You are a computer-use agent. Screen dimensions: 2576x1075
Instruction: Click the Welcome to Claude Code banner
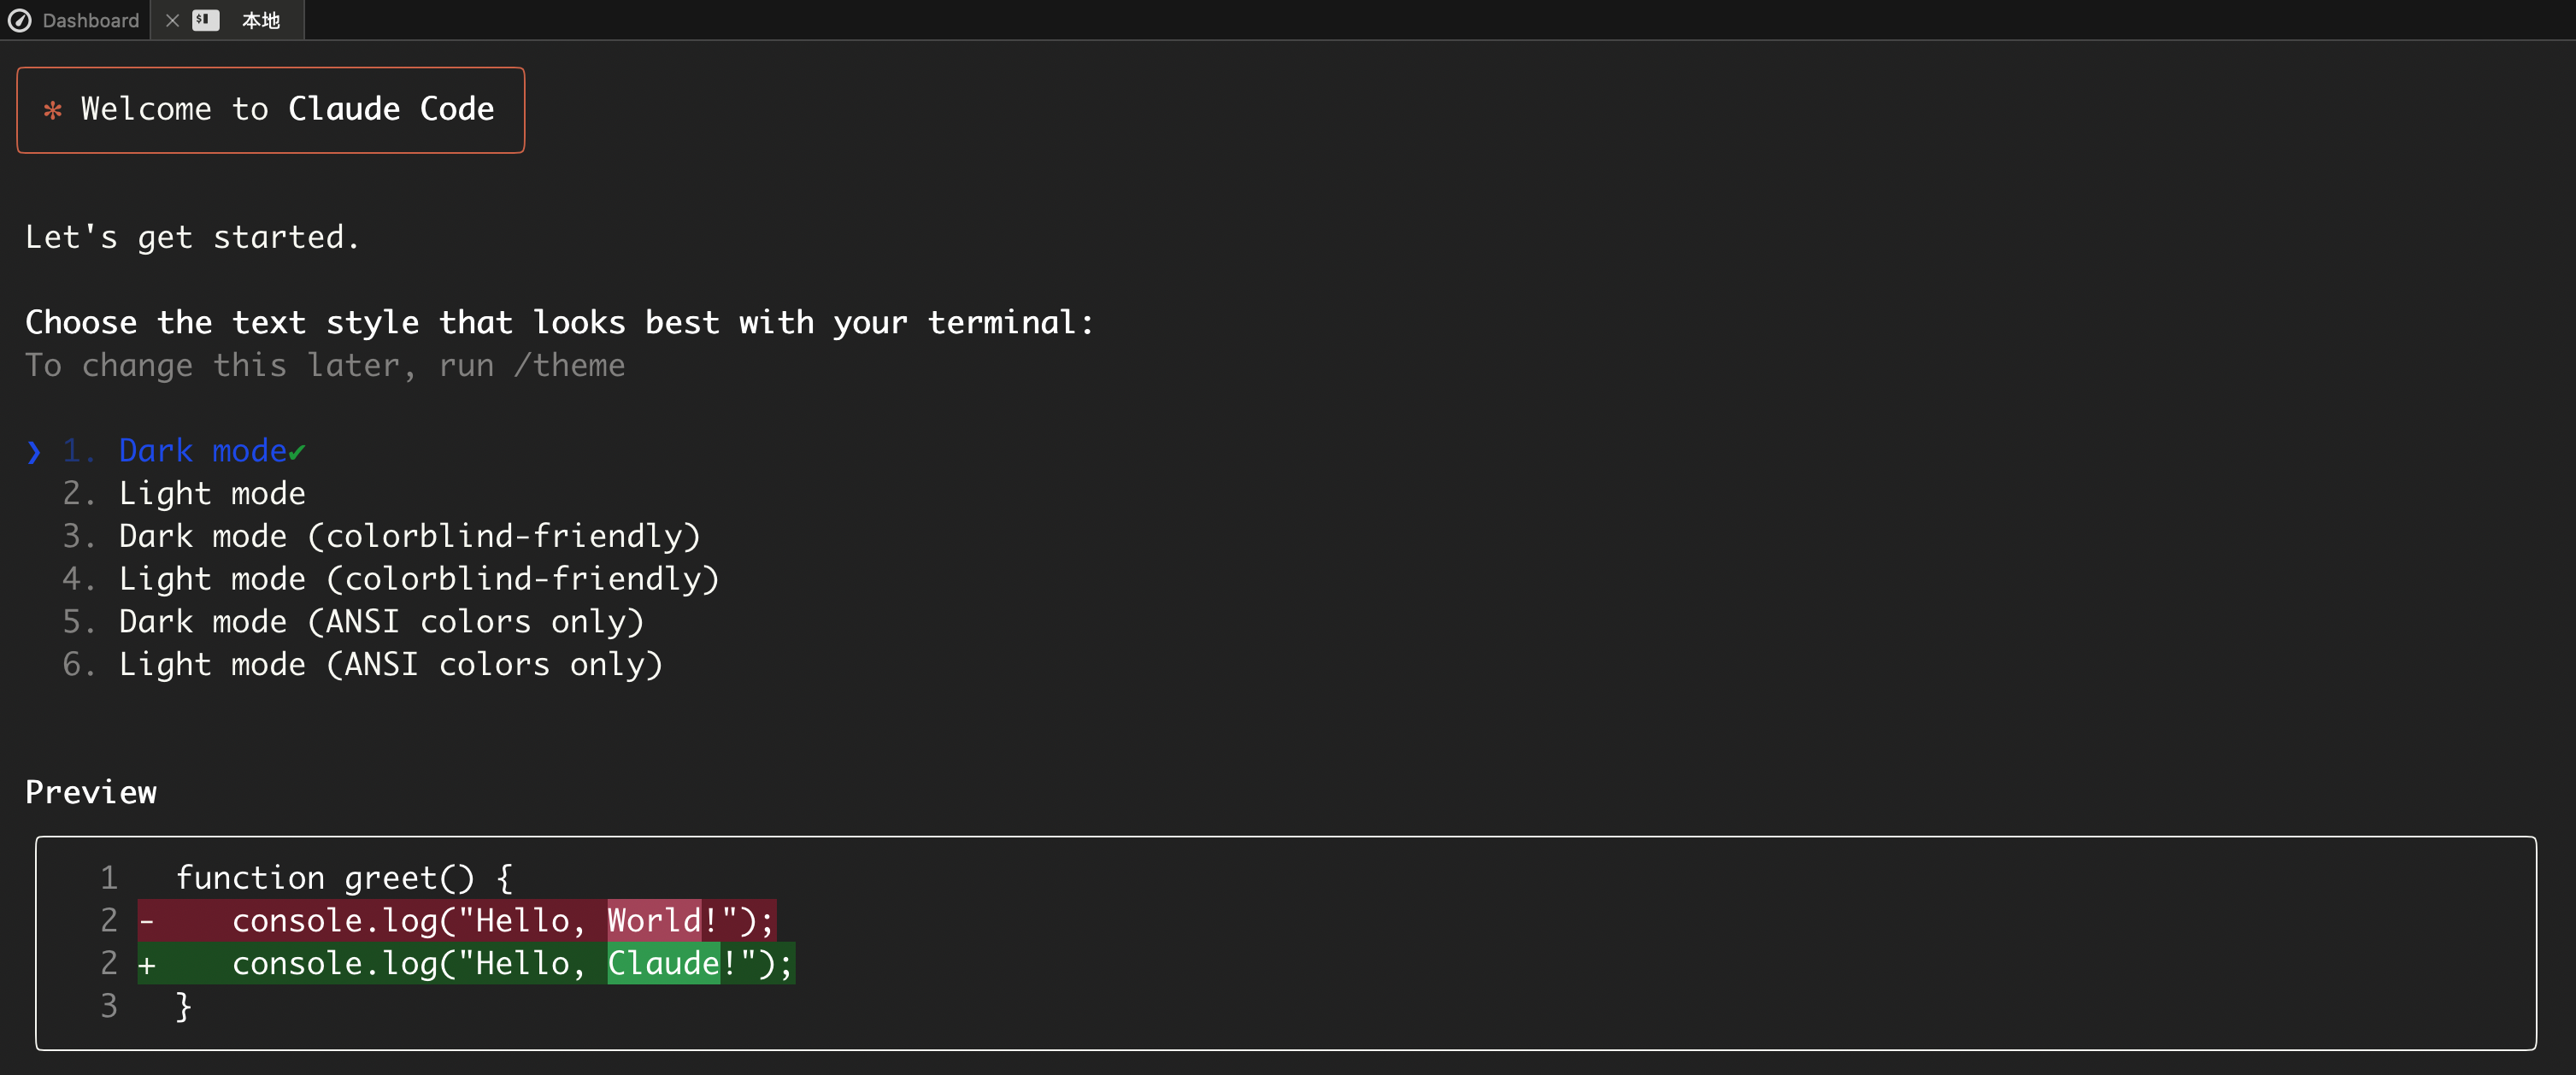[x=270, y=110]
